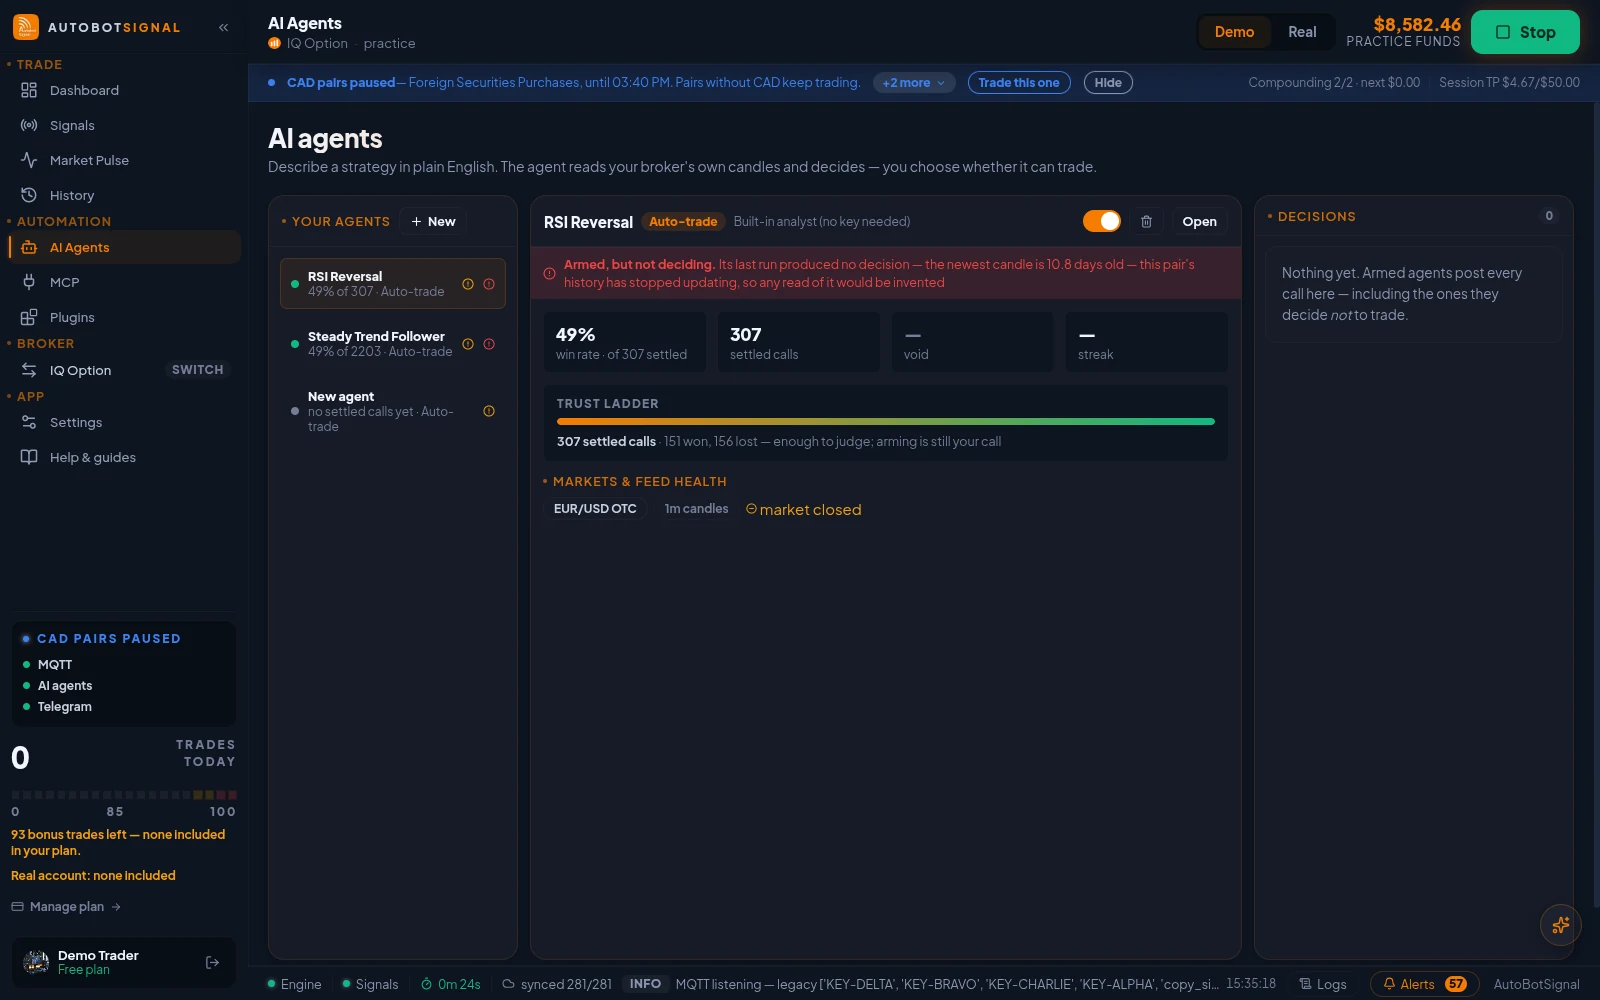Toggle RSI Reversal armed switch off
This screenshot has height=1000, width=1600.
coord(1102,221)
